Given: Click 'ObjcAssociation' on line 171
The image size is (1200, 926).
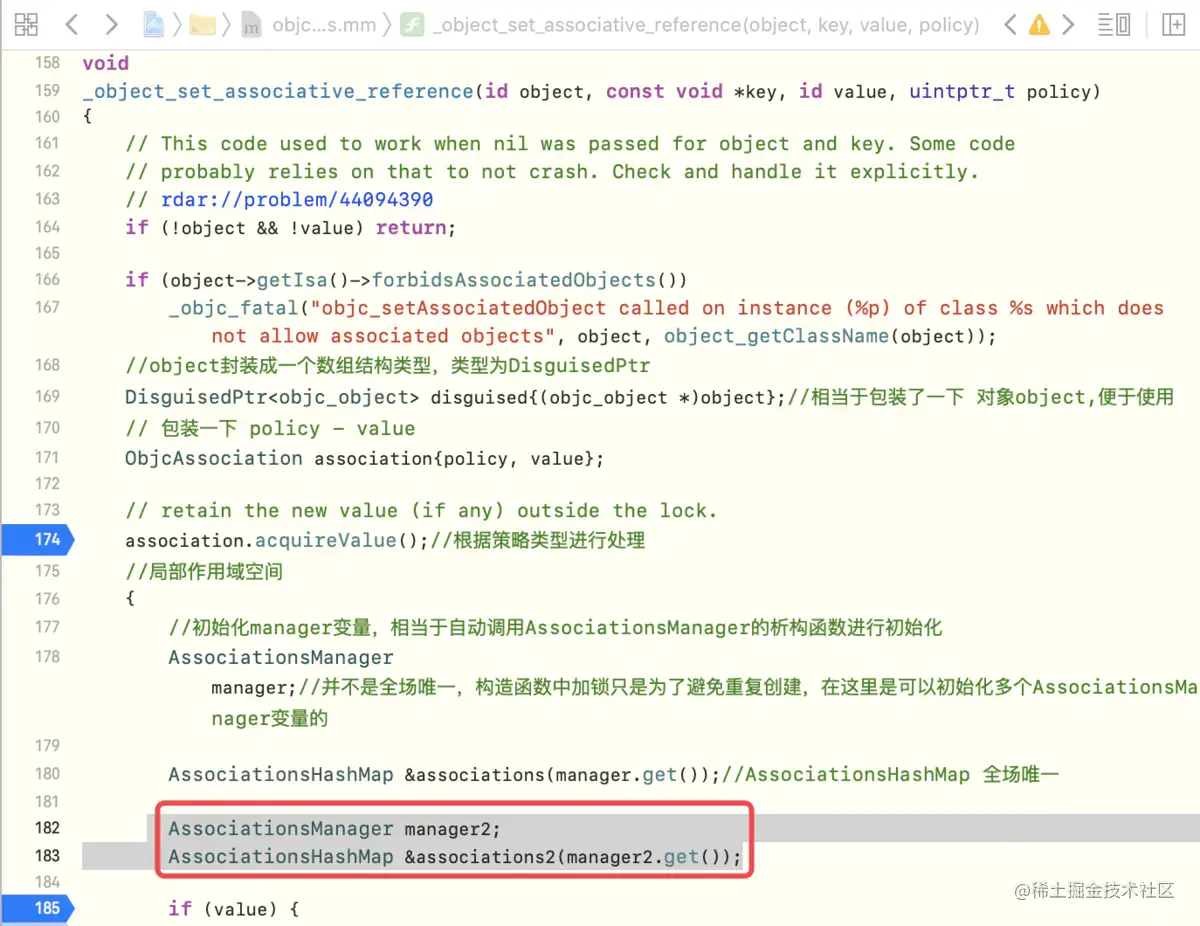Looking at the screenshot, I should [214, 458].
